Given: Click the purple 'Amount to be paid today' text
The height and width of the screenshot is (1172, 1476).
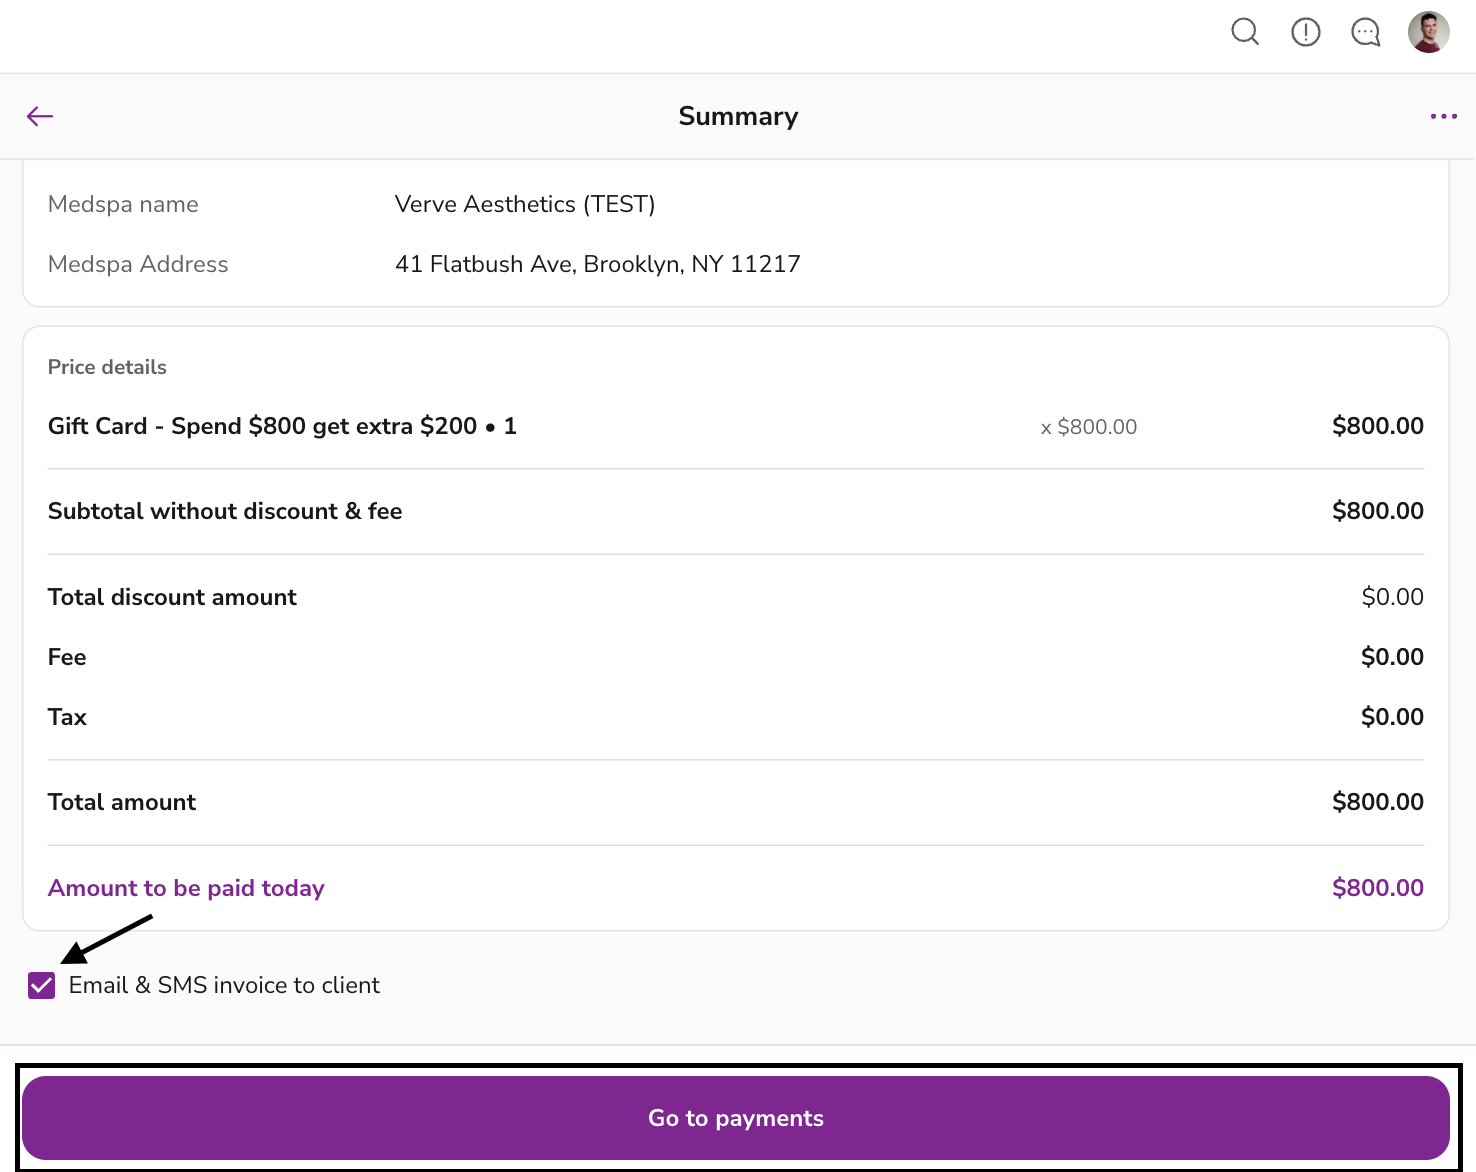Looking at the screenshot, I should (x=186, y=888).
